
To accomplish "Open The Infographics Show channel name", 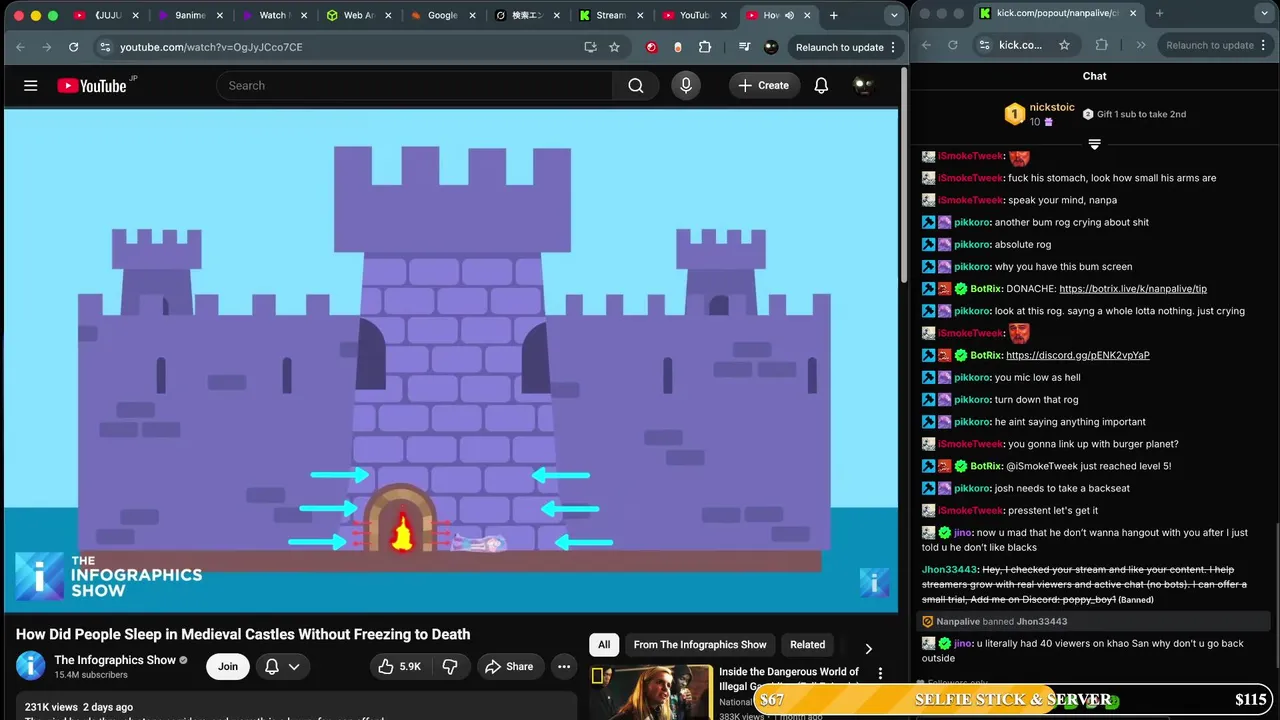I will (x=115, y=660).
